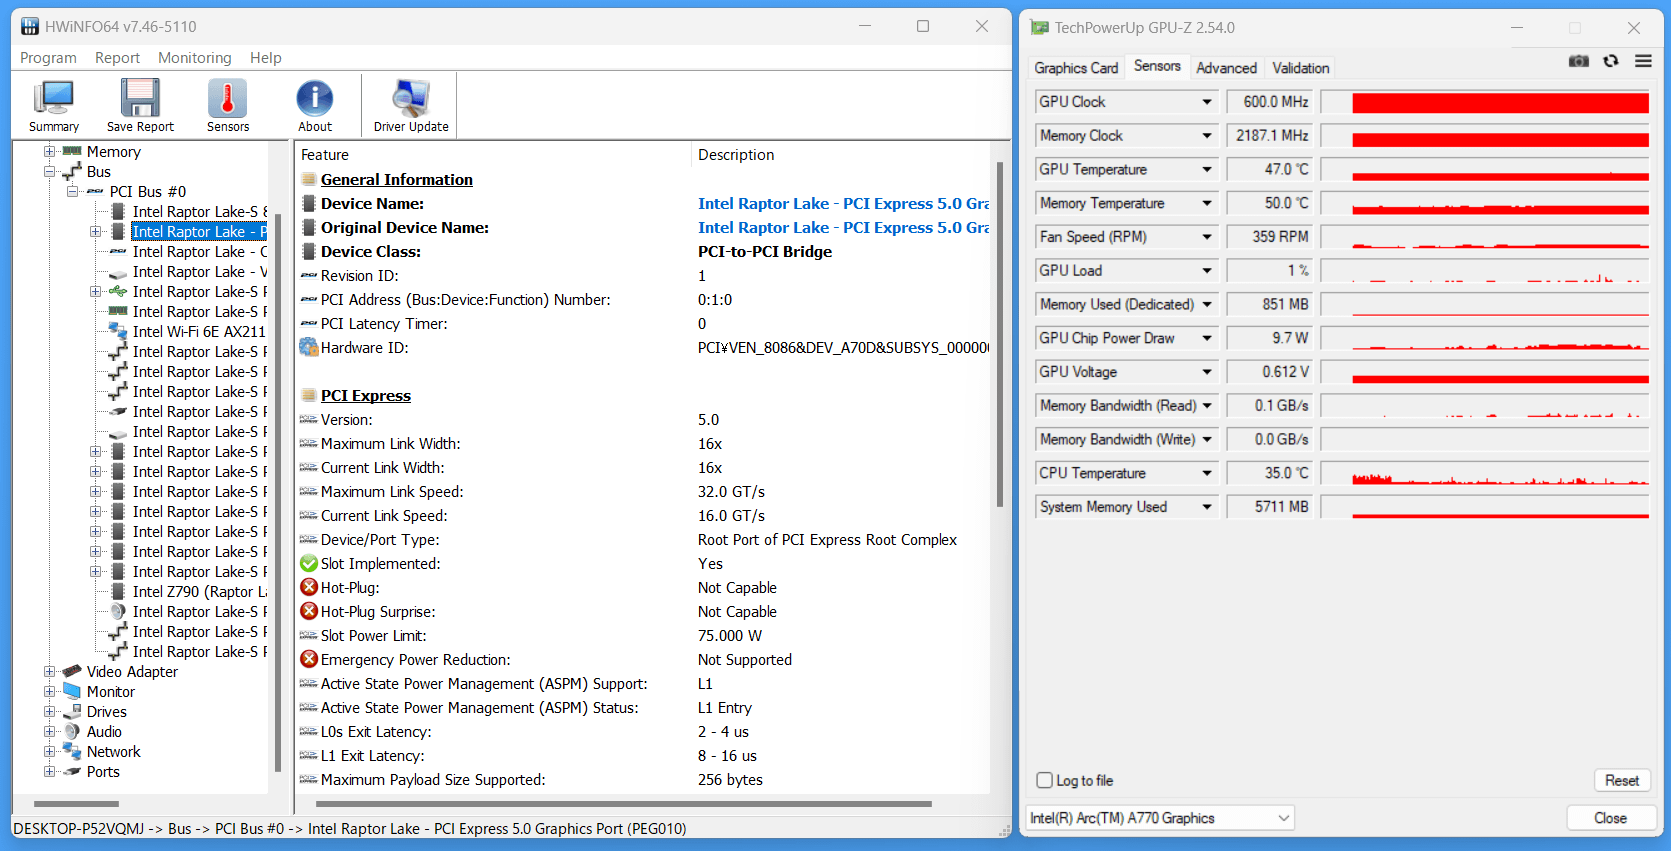The image size is (1671, 851).
Task: Click the Reset button in GPU-Z
Action: click(x=1621, y=780)
